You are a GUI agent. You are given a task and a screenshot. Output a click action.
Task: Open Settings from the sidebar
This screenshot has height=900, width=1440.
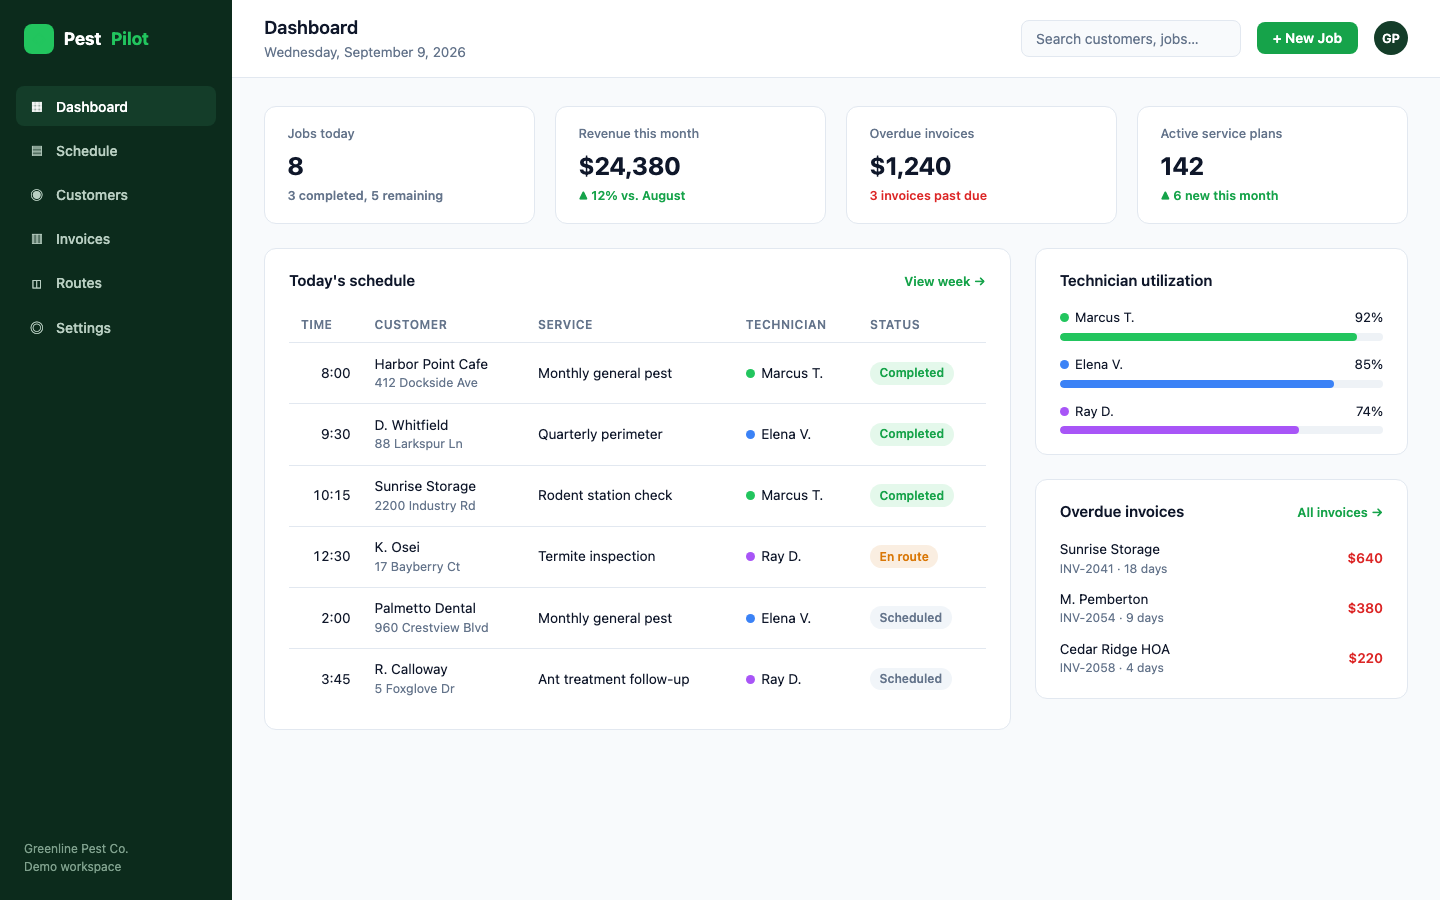click(x=116, y=327)
